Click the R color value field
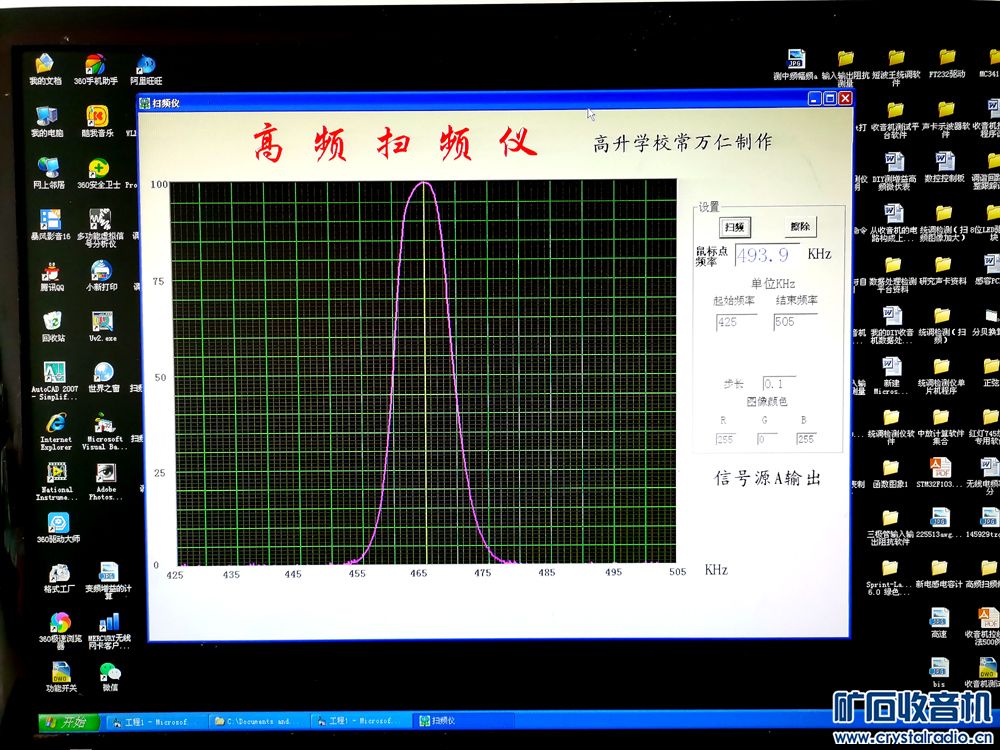 coord(725,439)
